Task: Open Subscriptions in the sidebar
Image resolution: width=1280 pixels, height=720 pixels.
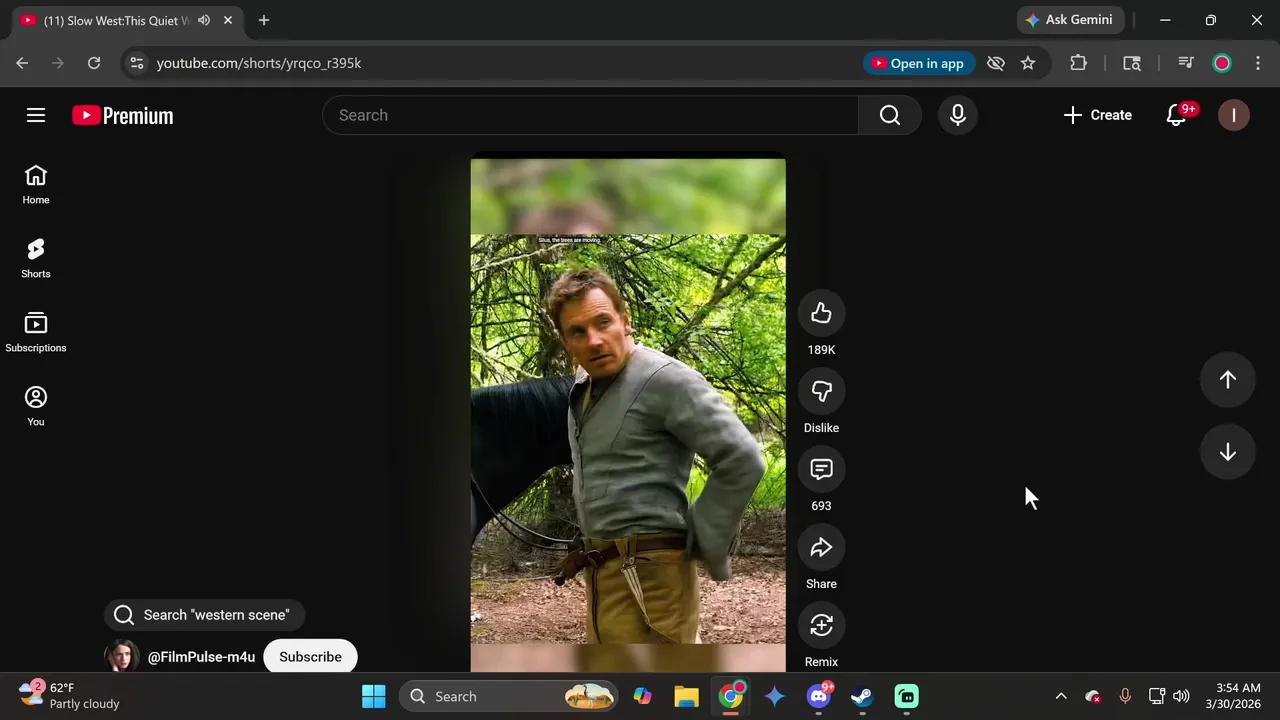Action: pos(36,333)
